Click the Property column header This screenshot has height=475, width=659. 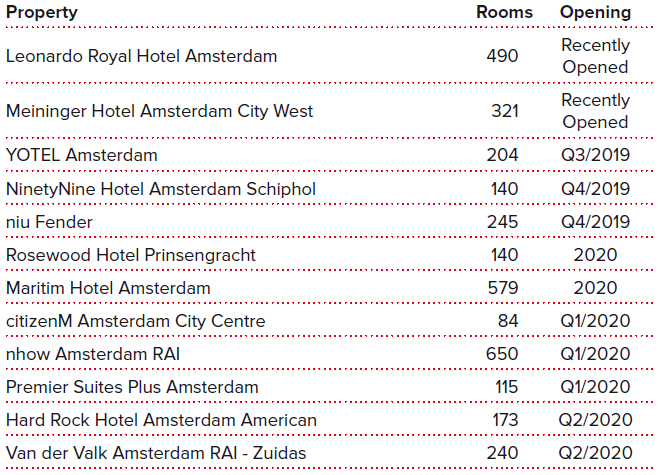pyautogui.click(x=42, y=12)
